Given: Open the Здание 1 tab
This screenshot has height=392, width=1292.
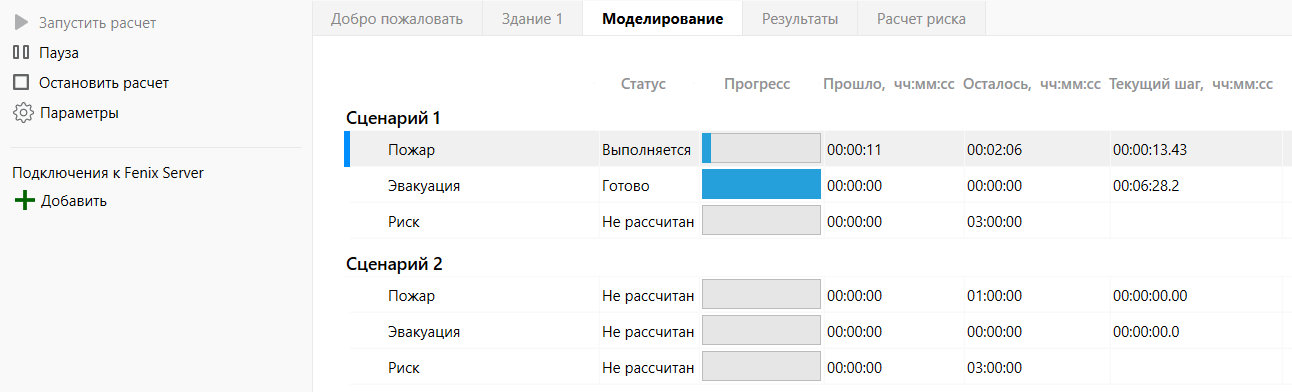Looking at the screenshot, I should 532,18.
